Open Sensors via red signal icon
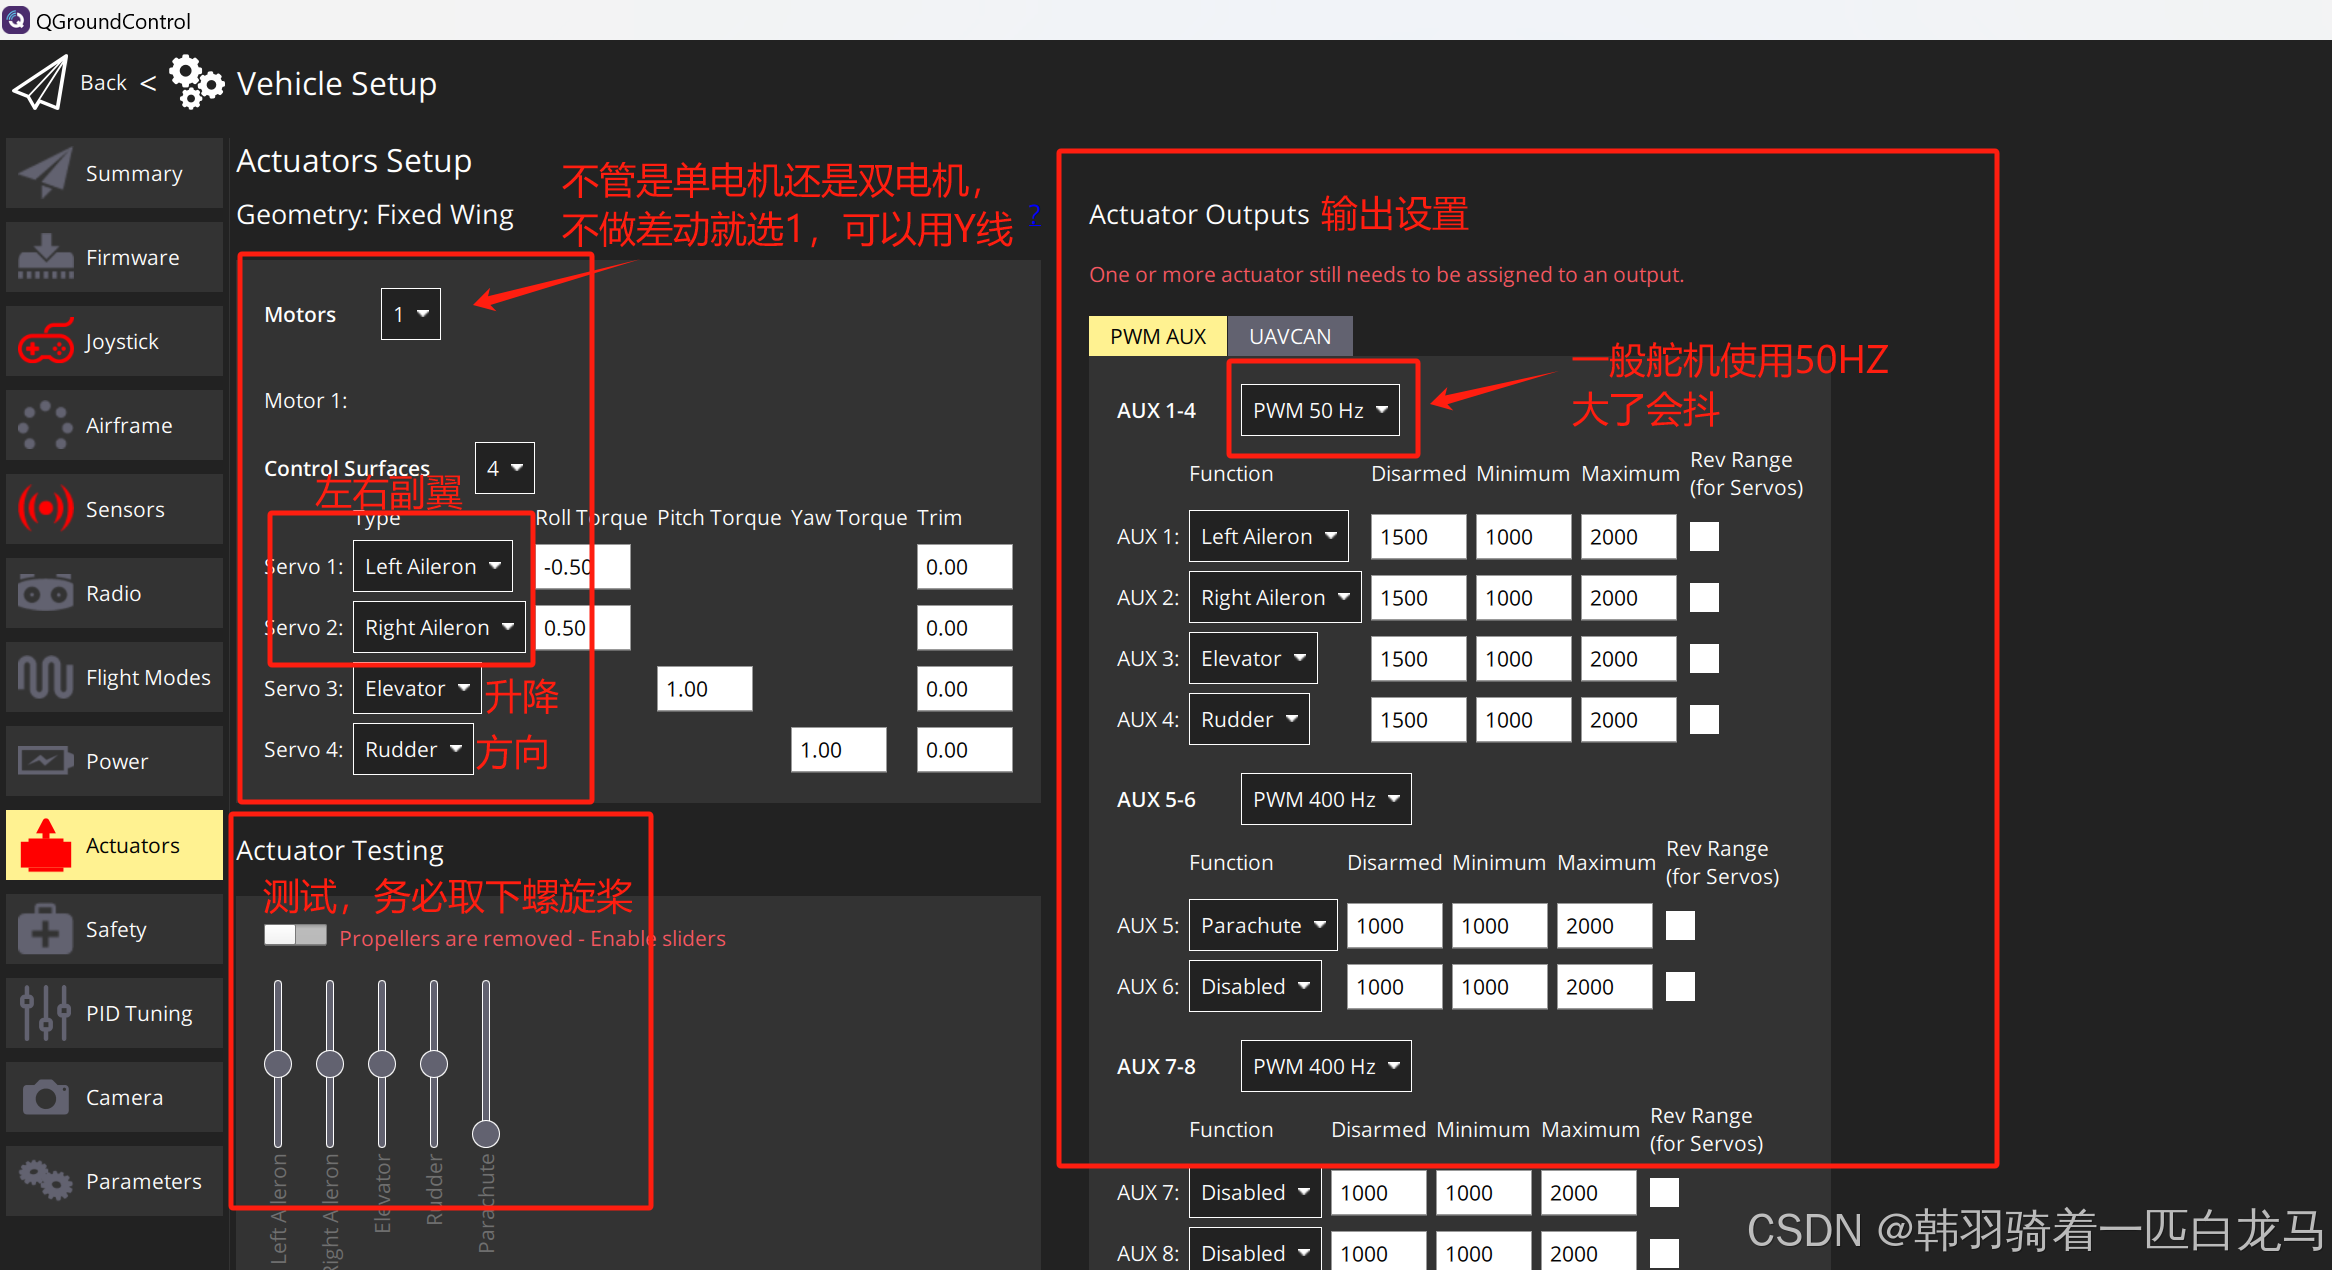 pos(45,509)
